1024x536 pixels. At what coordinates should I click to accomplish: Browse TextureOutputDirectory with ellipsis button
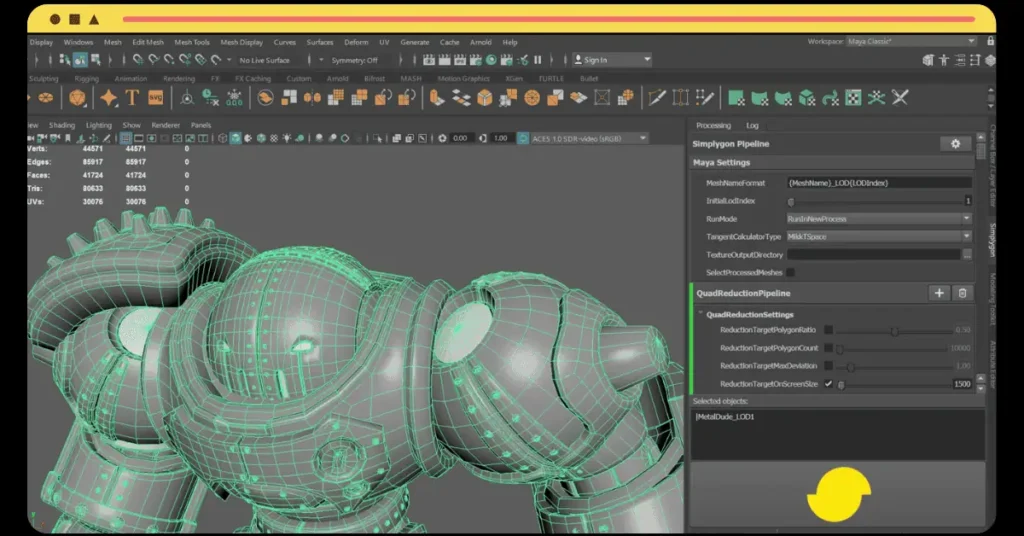tap(967, 255)
